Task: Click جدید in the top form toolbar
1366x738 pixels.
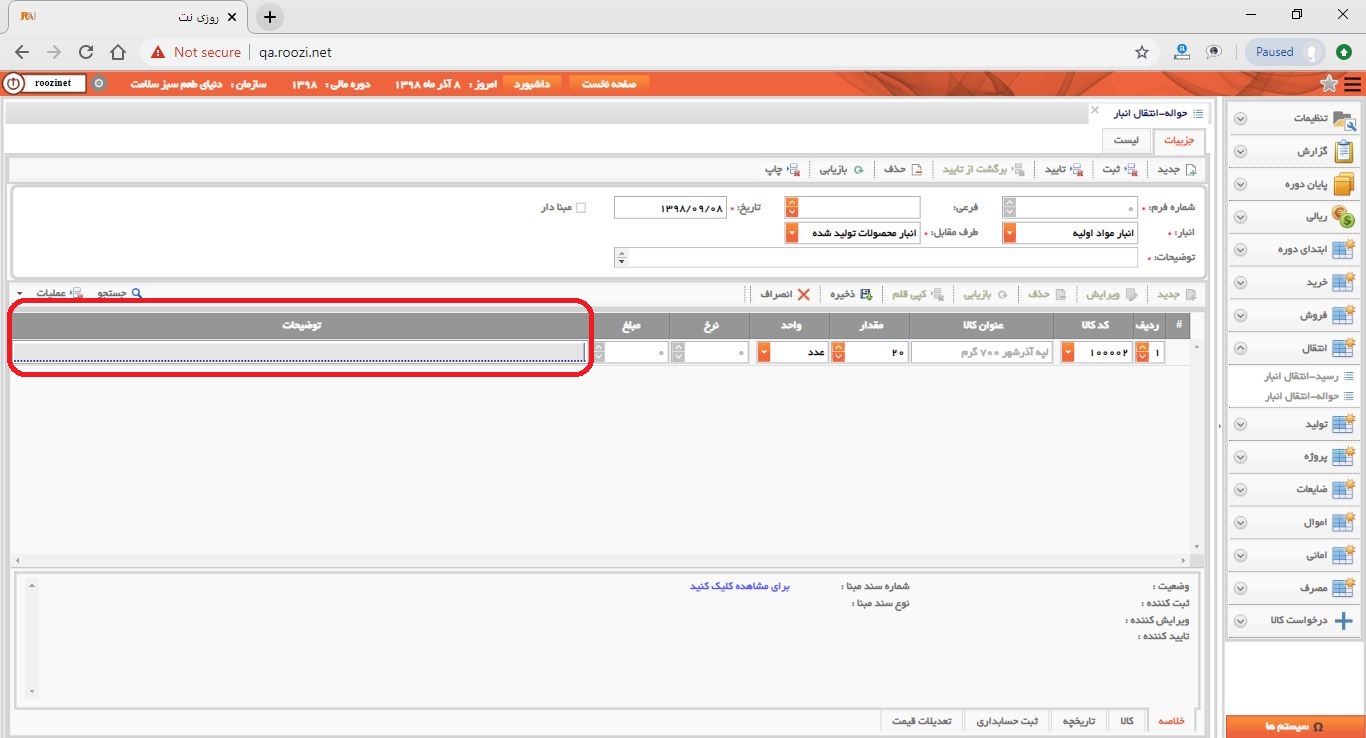Action: pyautogui.click(x=1176, y=169)
